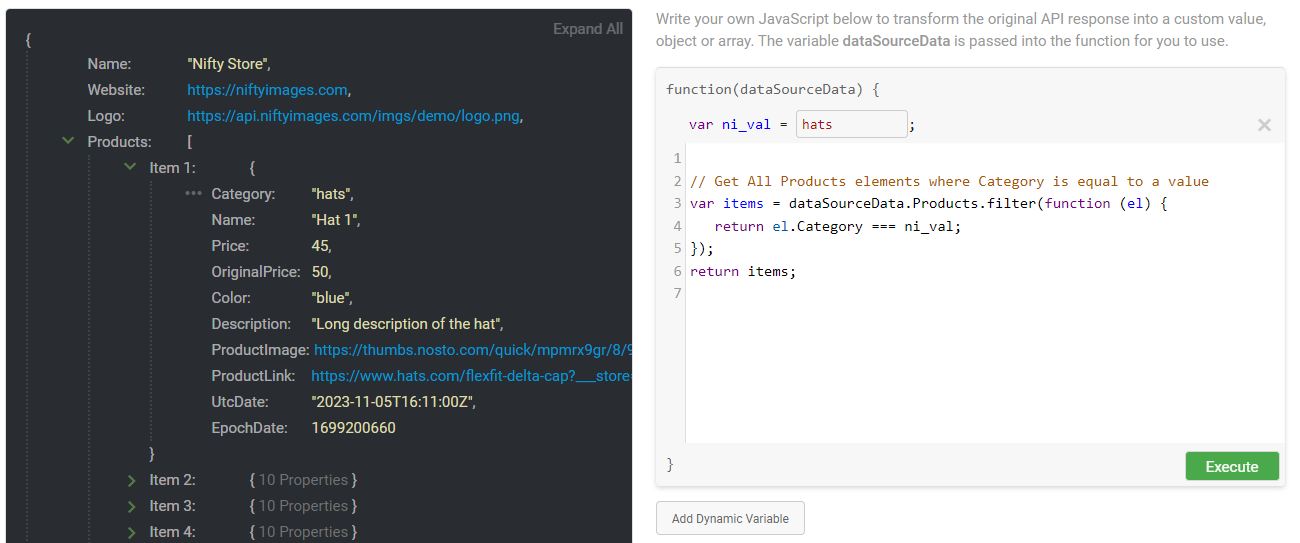This screenshot has height=543, width=1300.
Task: Click the three-dots icon beside Category
Action: [x=193, y=194]
